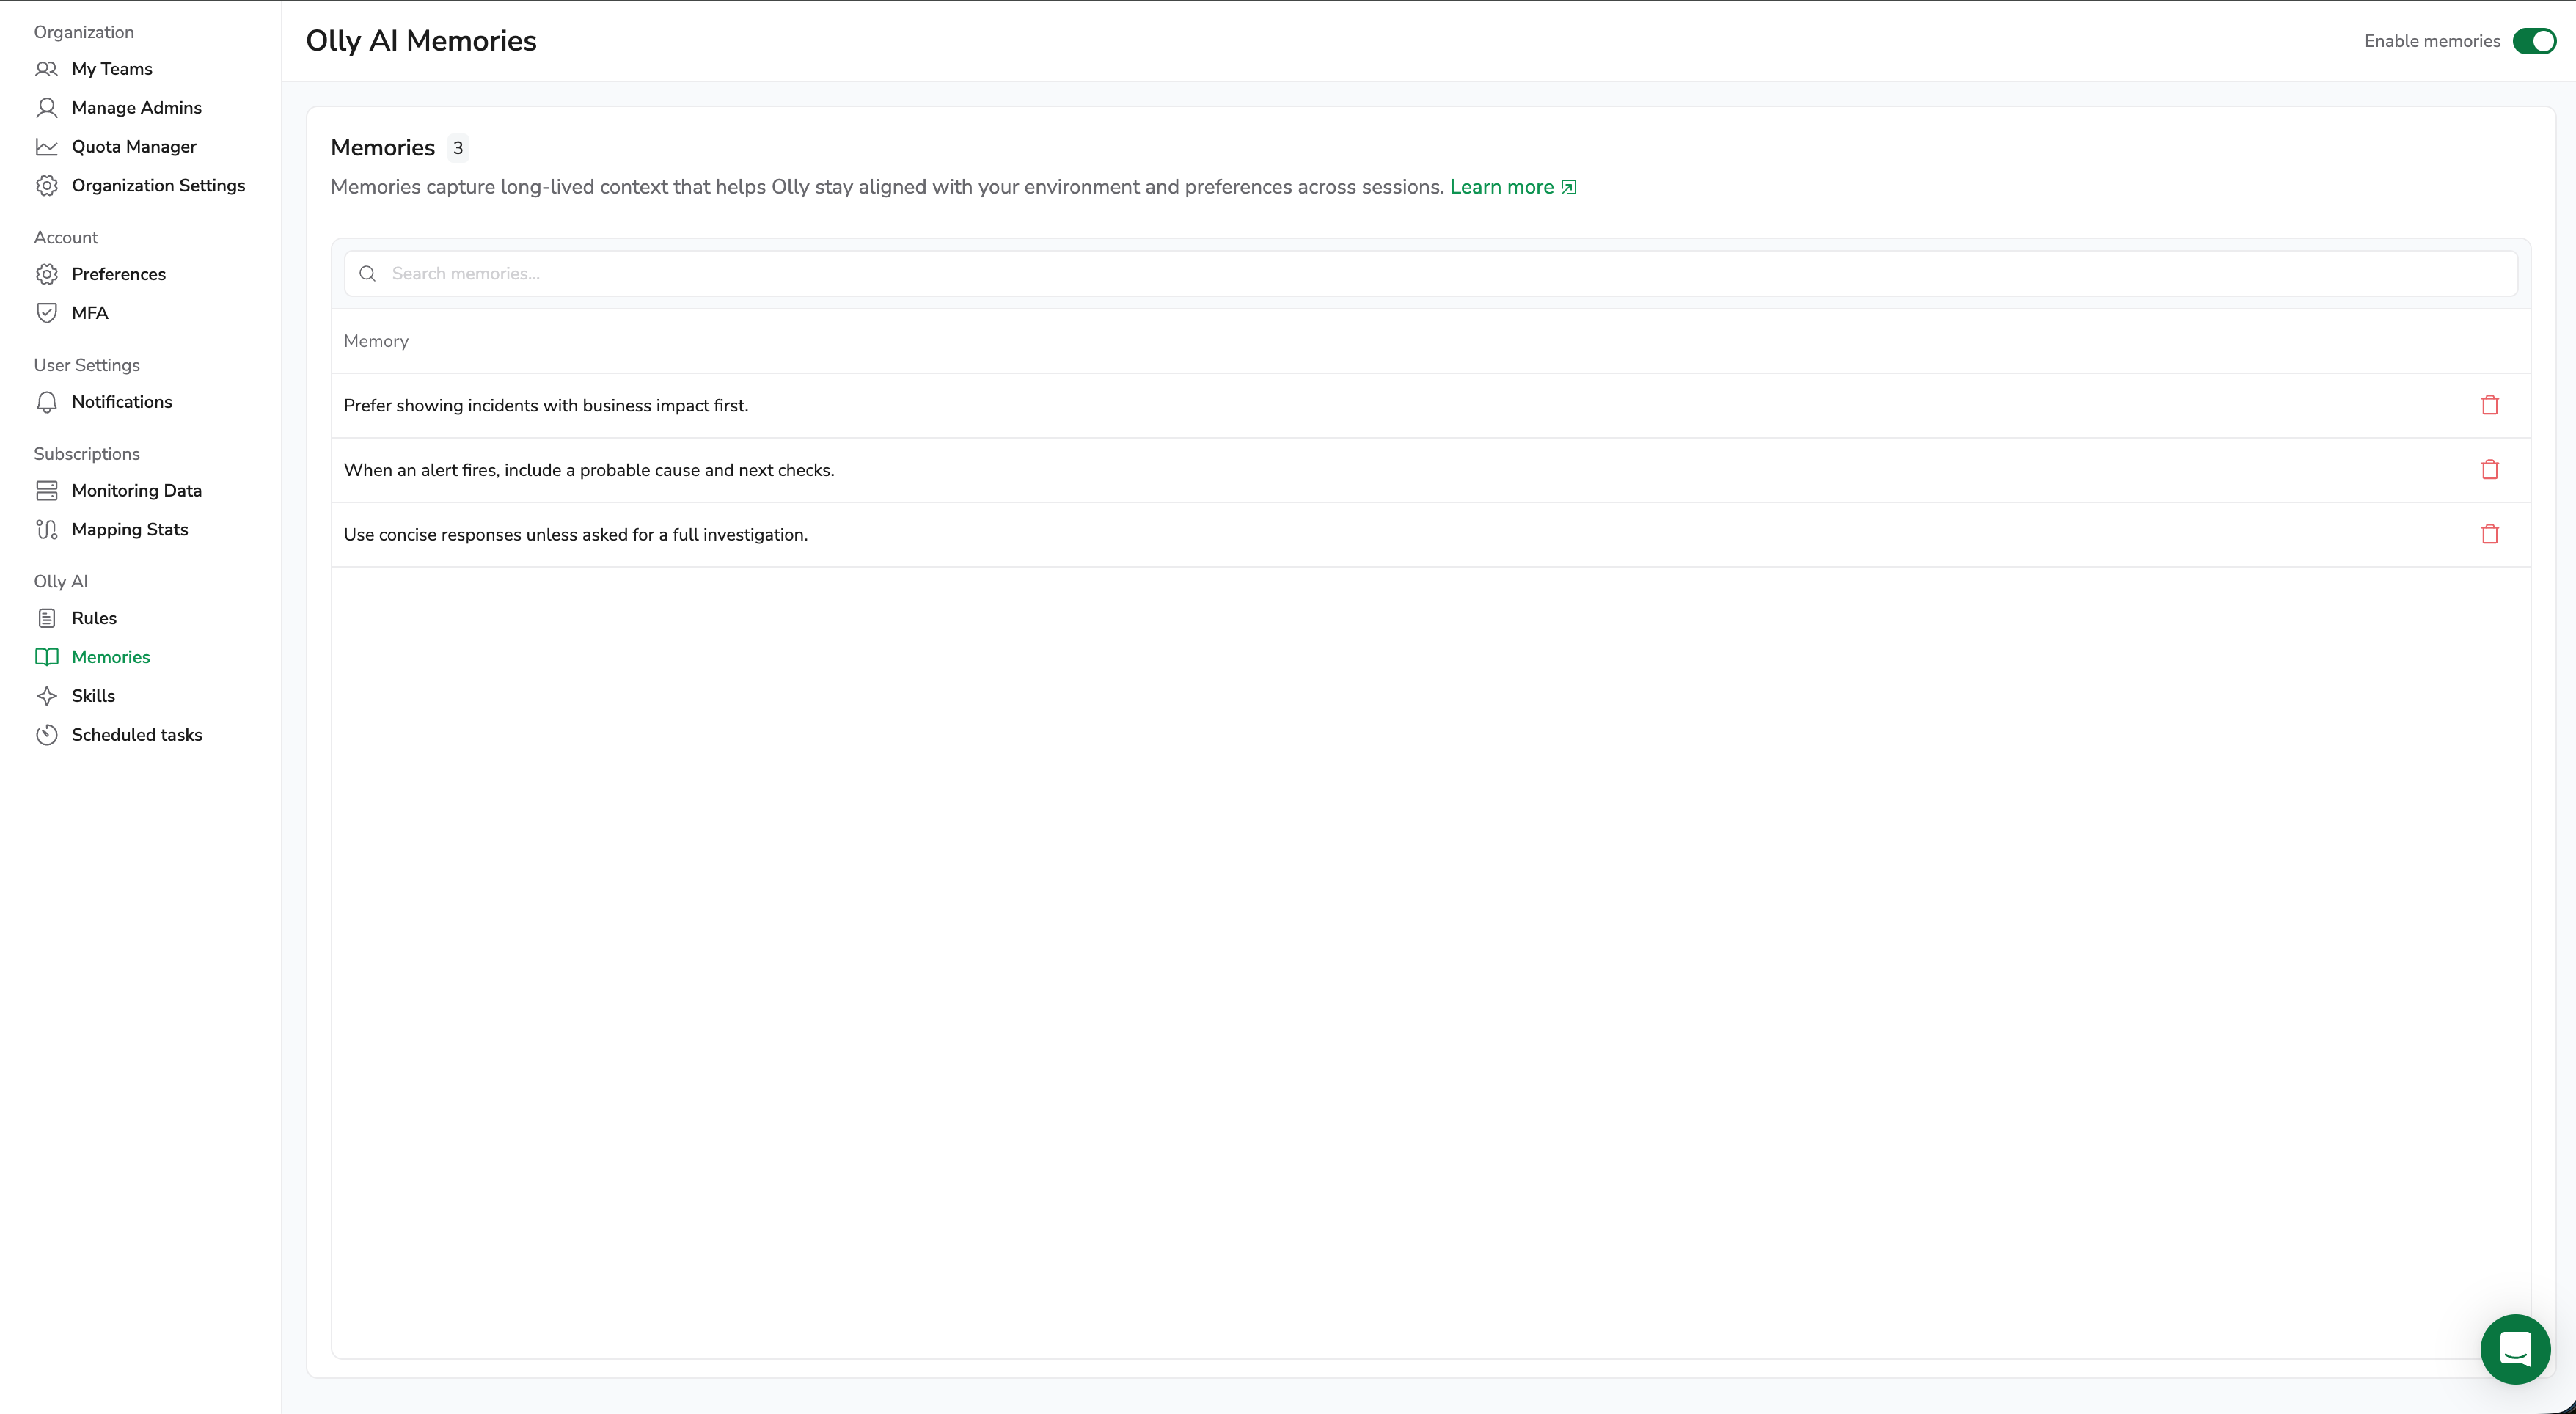
Task: Select "Use concise responses" memory row
Action: (1430, 535)
